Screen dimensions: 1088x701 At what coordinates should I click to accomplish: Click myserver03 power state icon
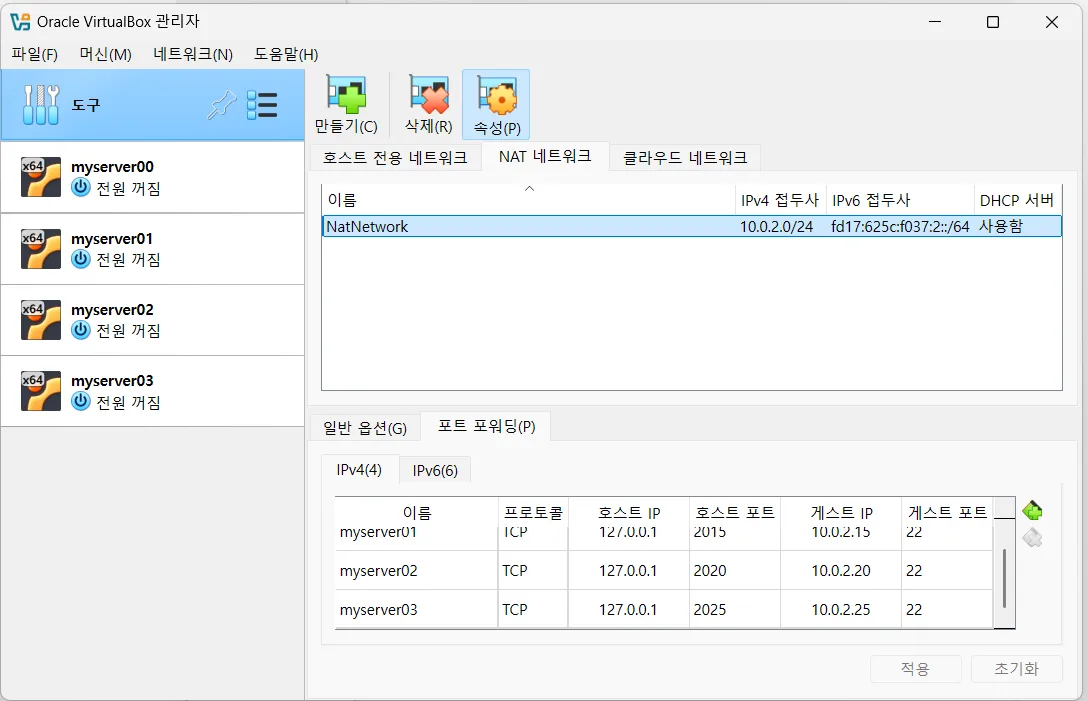[81, 401]
